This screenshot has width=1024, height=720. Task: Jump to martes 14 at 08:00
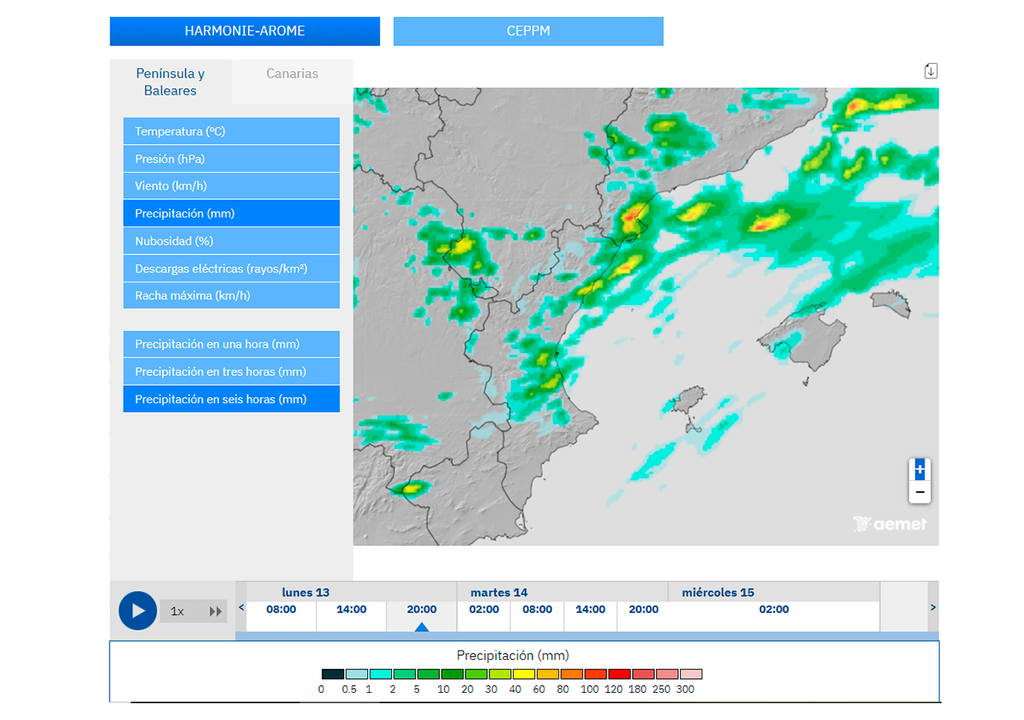pyautogui.click(x=537, y=610)
